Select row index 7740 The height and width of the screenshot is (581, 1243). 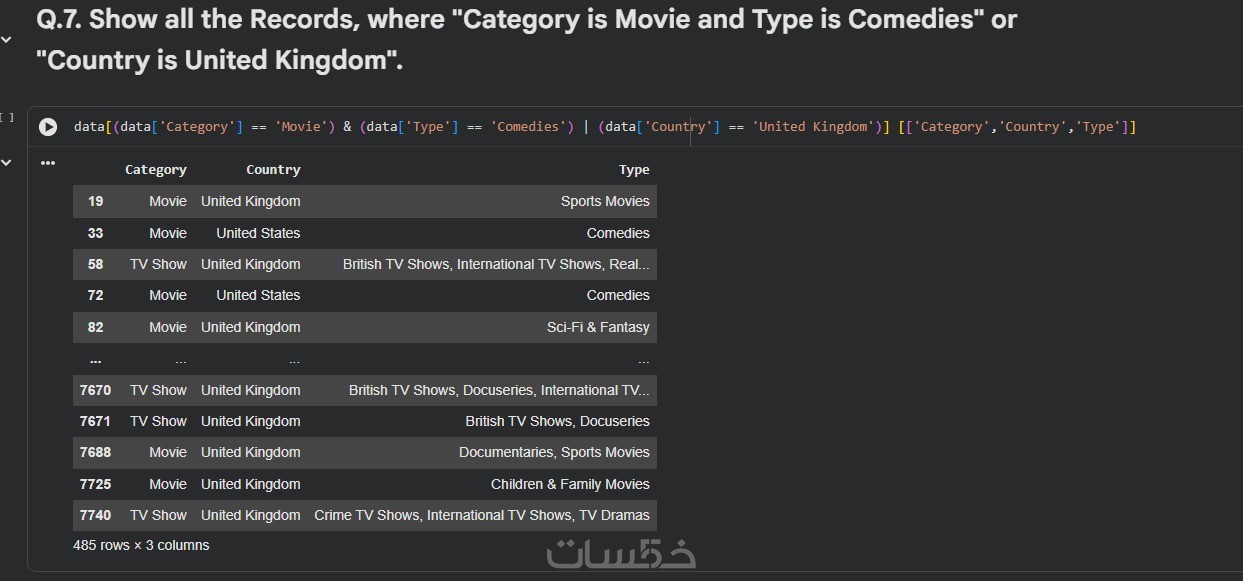(x=95, y=515)
